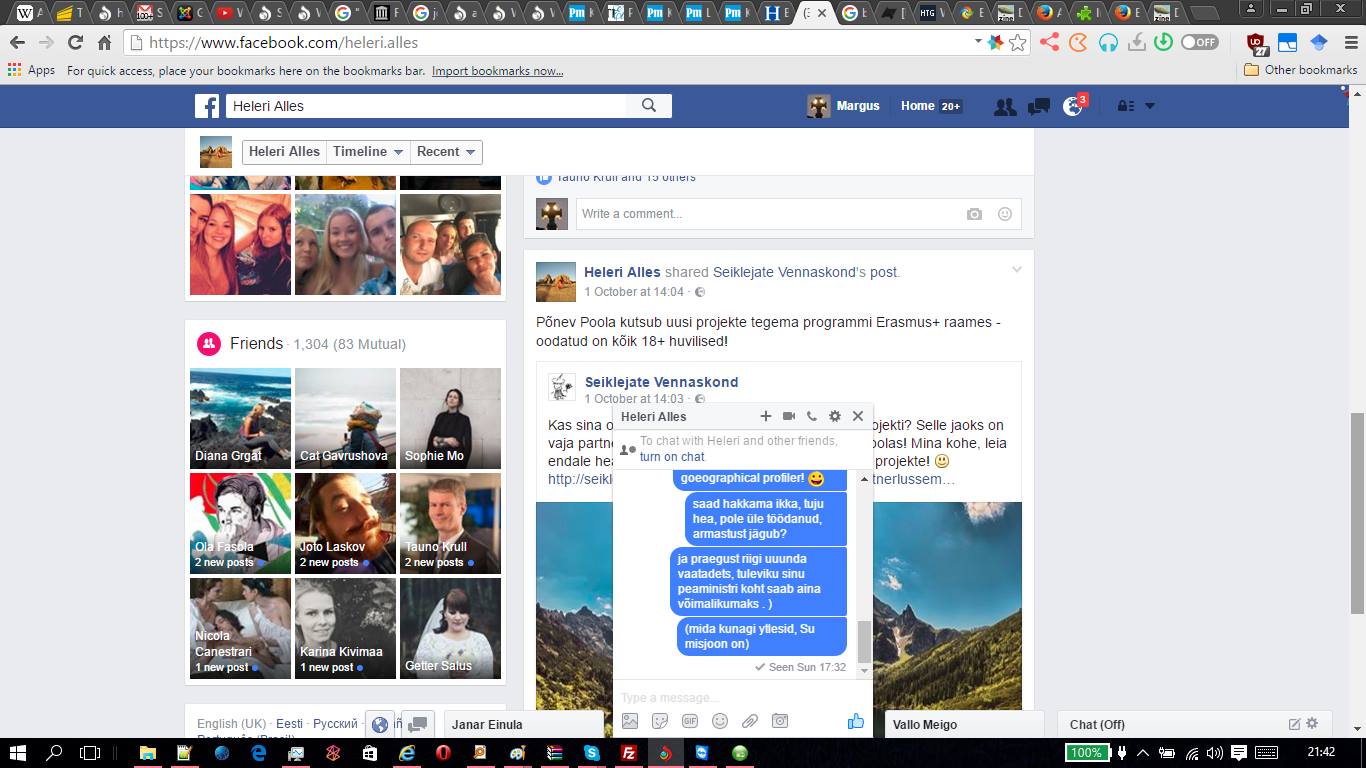Open the Friends section heading
Screen dimensions: 1366x768
(x=256, y=343)
